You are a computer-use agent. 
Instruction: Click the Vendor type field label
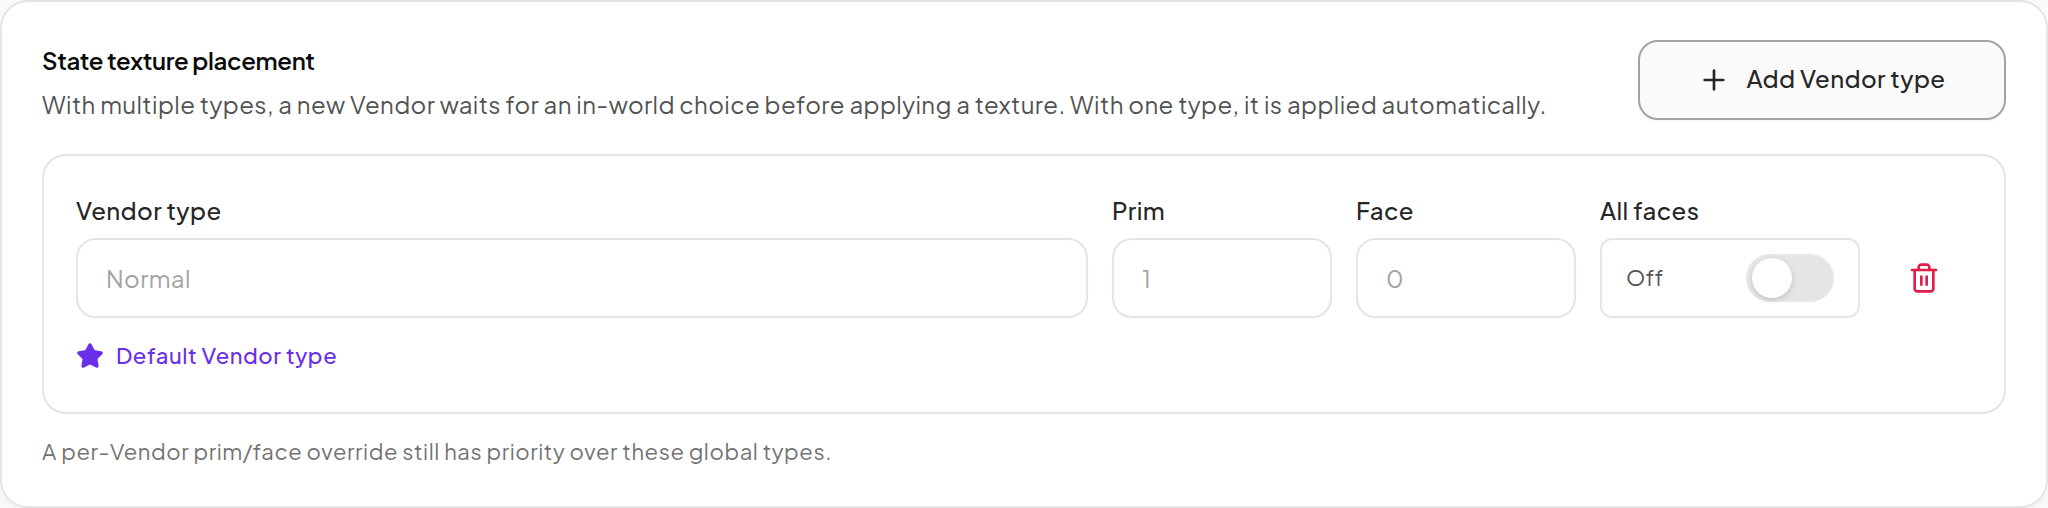(x=148, y=212)
